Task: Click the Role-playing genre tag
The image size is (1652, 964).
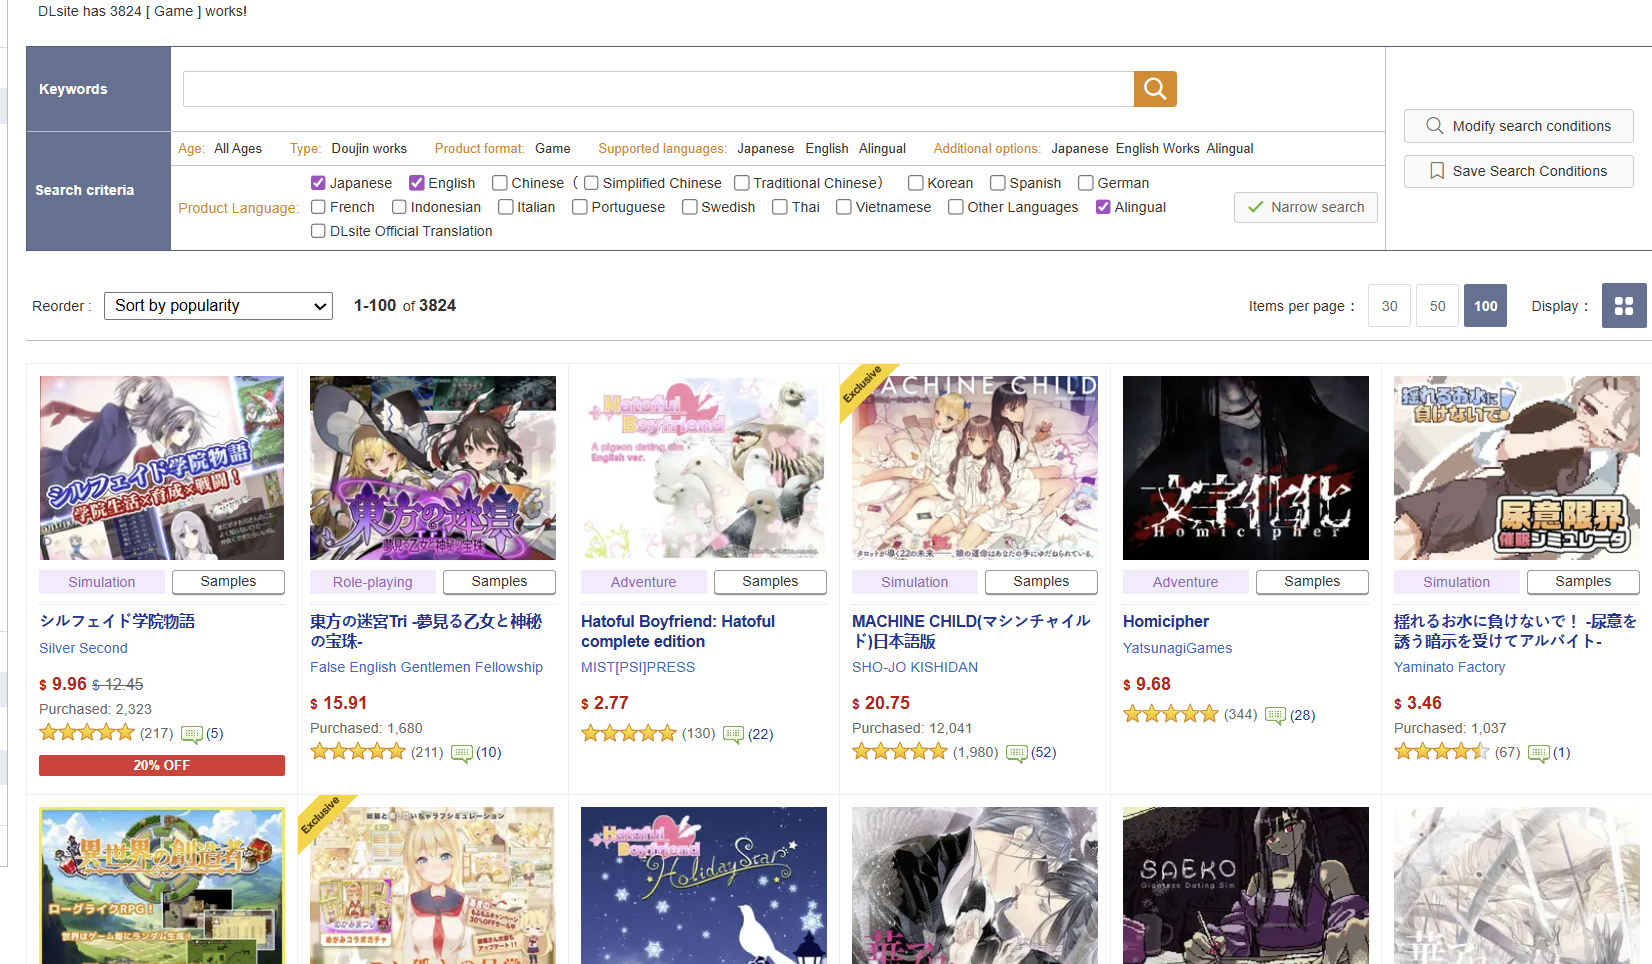Action: click(373, 582)
